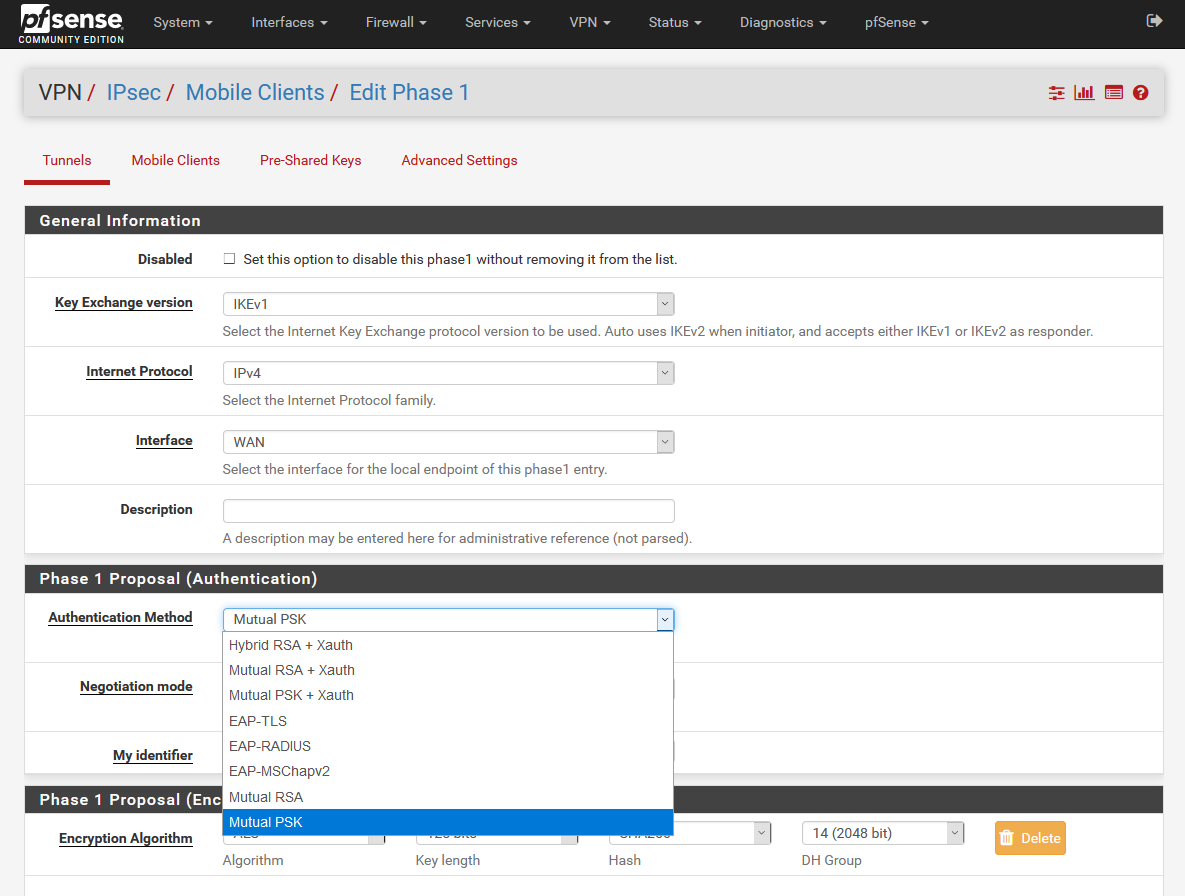Click the Interface field label
This screenshot has height=896, width=1185.
pos(164,440)
